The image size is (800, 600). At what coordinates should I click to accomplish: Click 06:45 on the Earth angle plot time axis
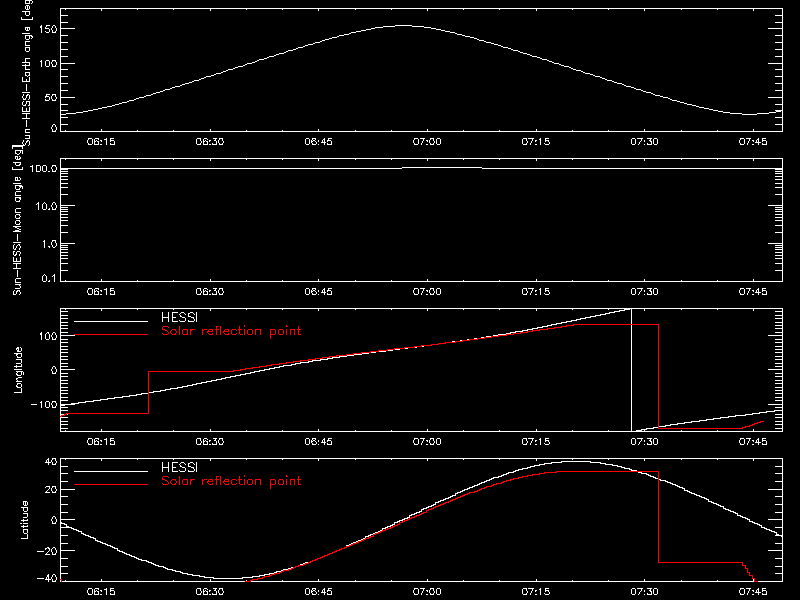coord(318,141)
